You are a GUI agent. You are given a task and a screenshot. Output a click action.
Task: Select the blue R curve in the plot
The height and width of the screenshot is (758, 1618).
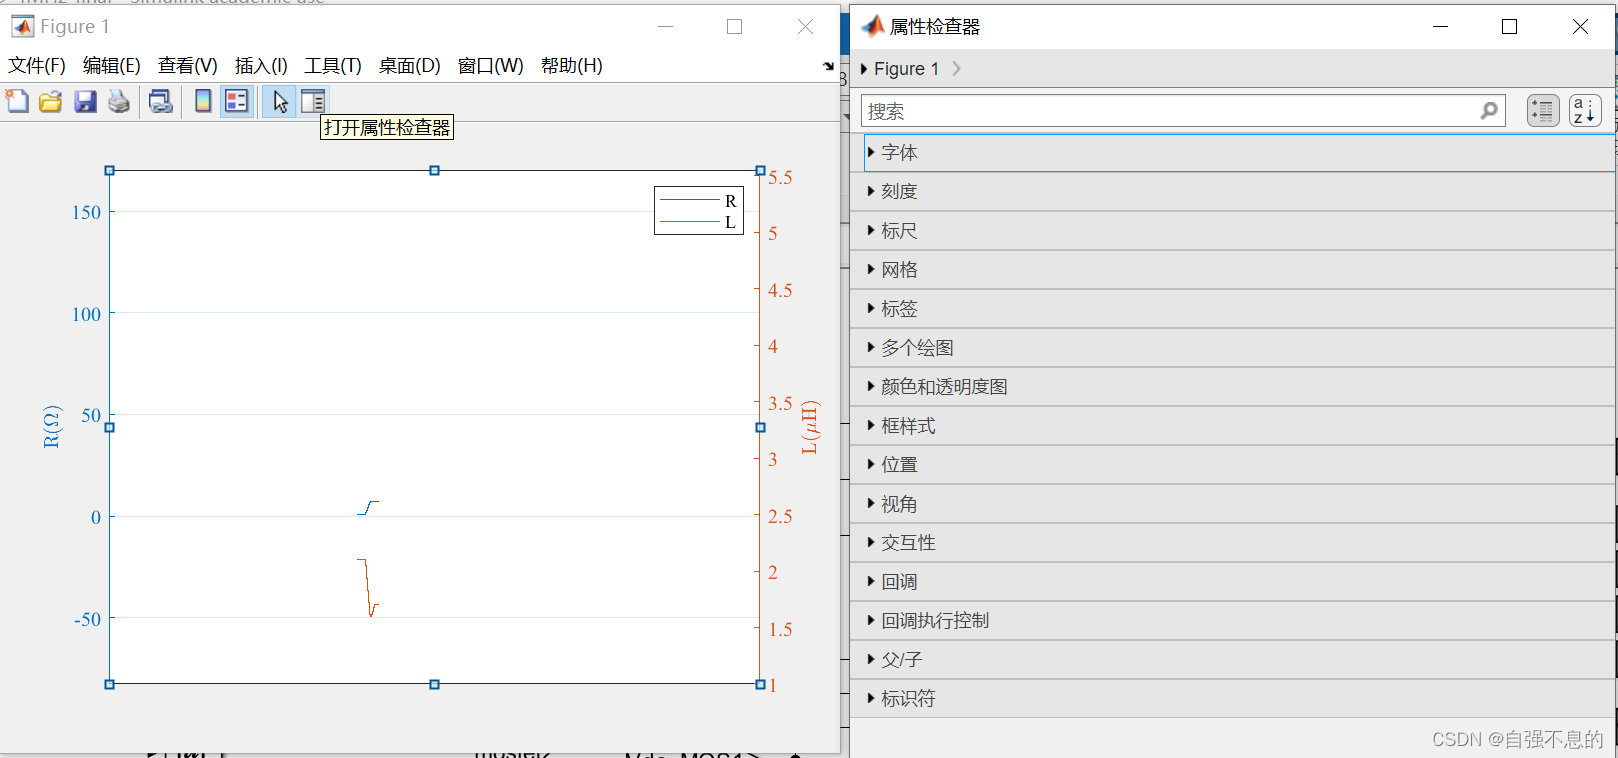coord(368,508)
